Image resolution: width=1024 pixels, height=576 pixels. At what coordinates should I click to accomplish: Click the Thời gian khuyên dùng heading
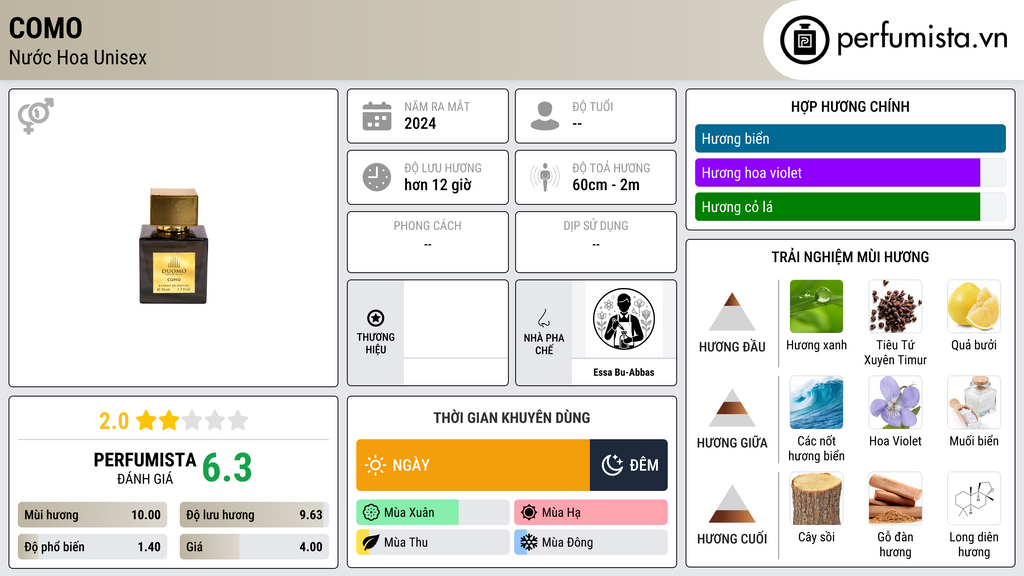click(x=512, y=417)
